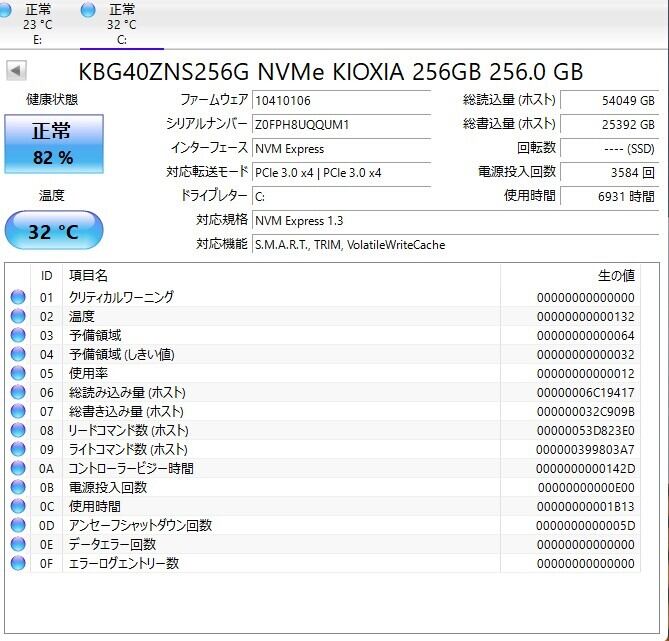Image resolution: width=669 pixels, height=641 pixels.
Task: Click the status icon for データエラー回数 row
Action: [x=17, y=544]
